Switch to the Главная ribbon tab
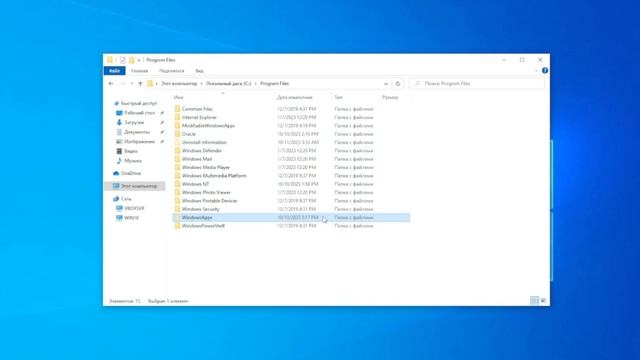640x360 pixels. [139, 71]
